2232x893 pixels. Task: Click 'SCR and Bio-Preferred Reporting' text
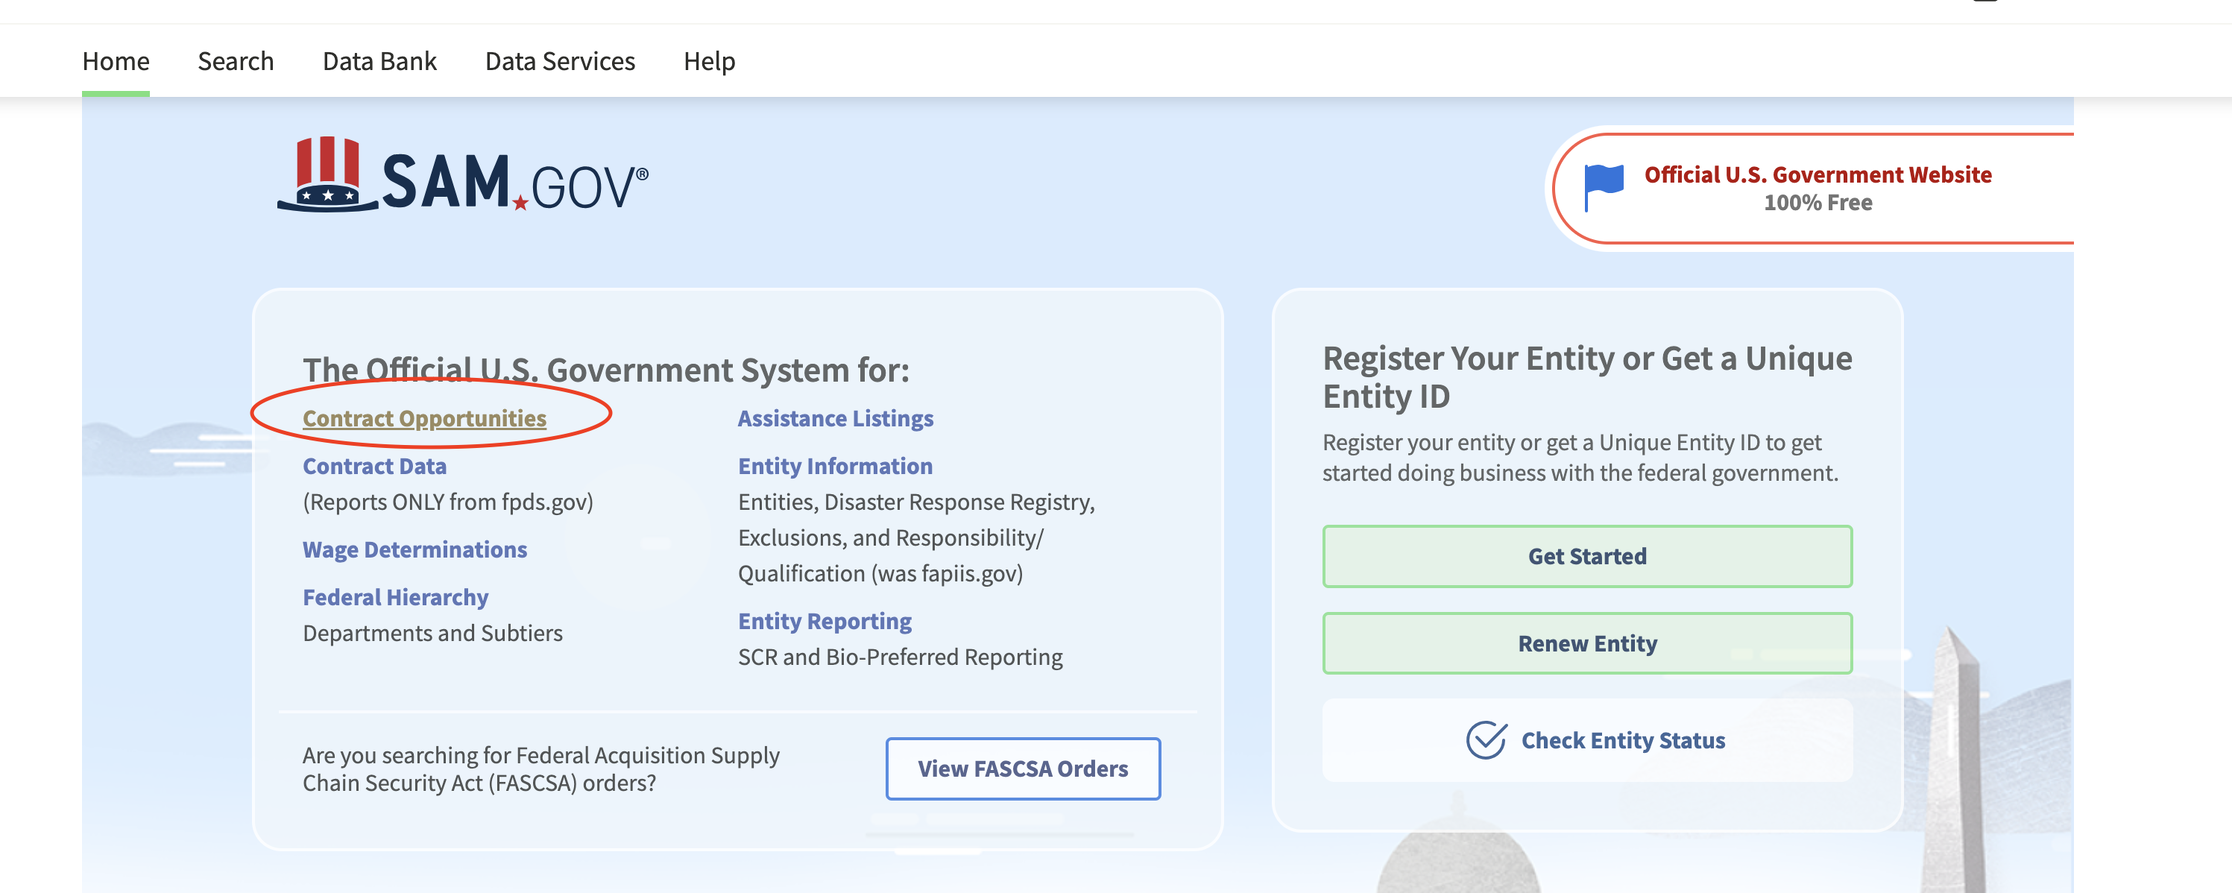click(x=900, y=657)
